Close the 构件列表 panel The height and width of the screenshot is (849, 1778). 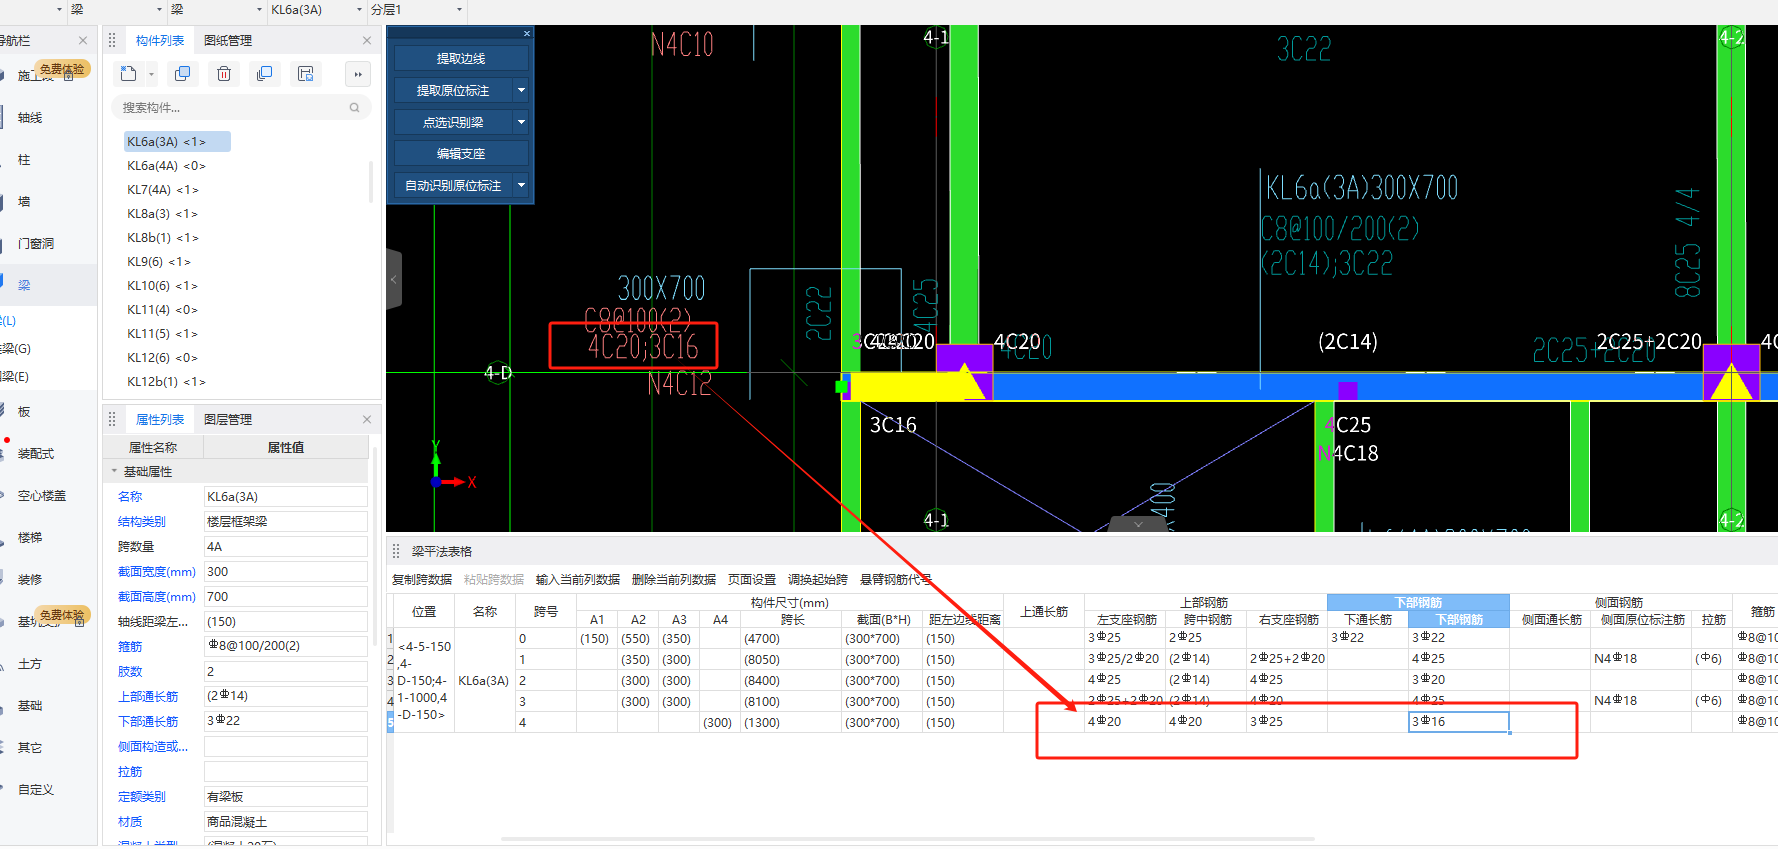367,41
